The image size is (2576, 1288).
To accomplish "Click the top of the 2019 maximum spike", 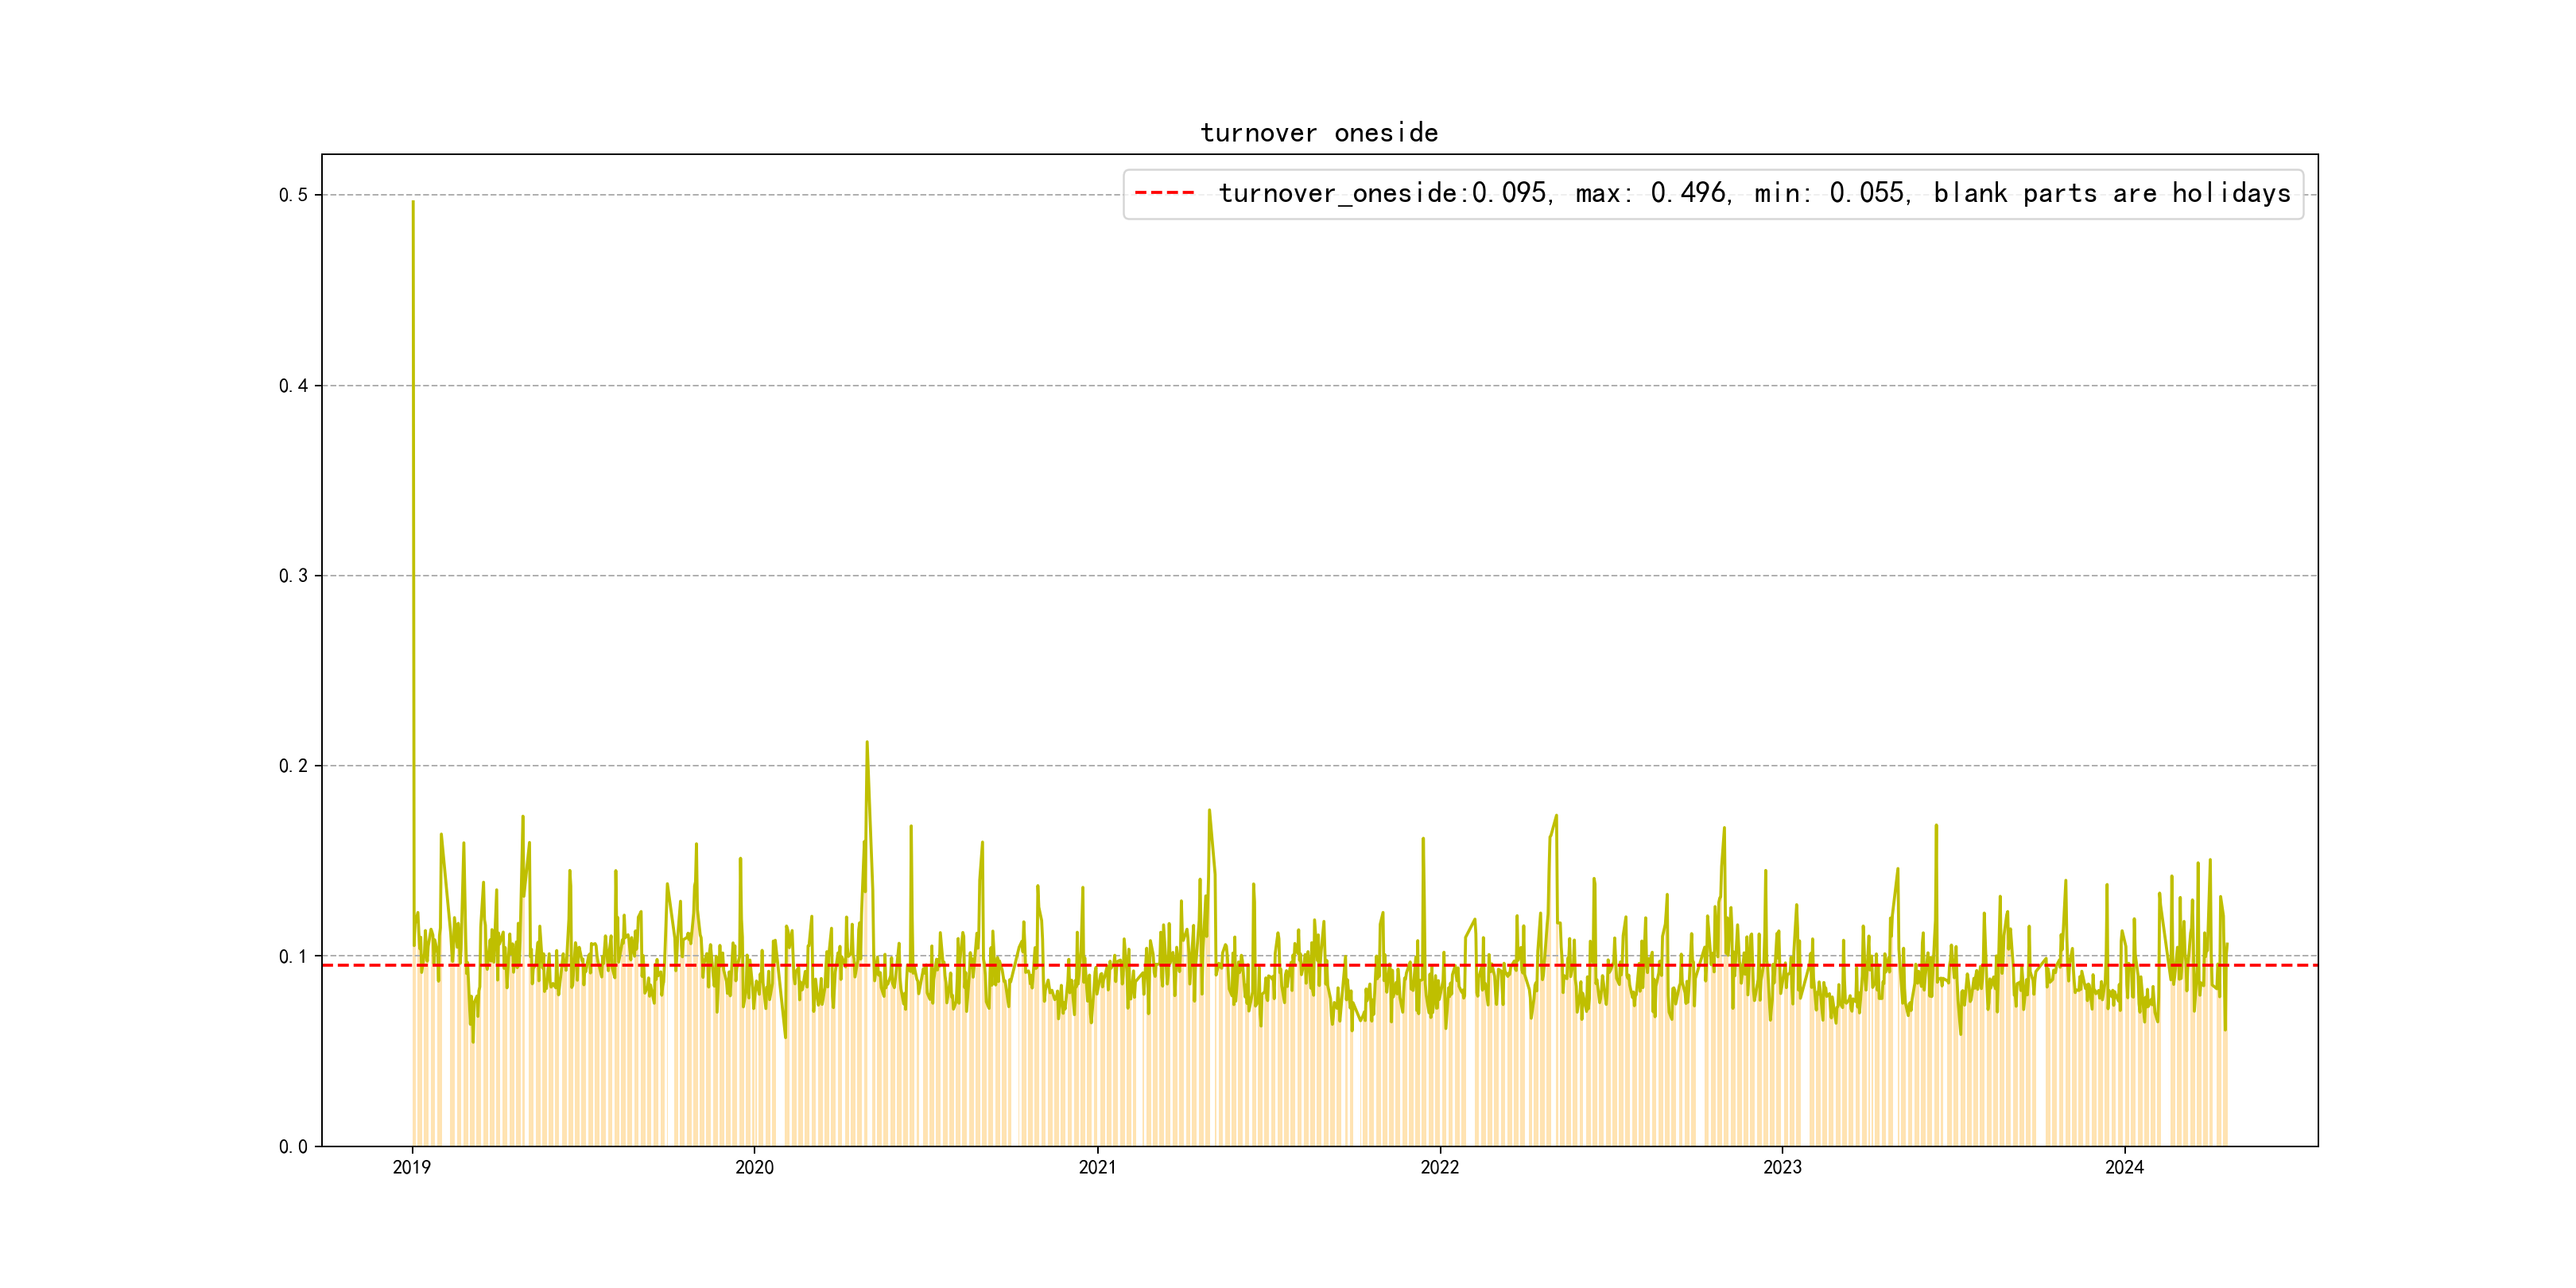I will pyautogui.click(x=413, y=203).
